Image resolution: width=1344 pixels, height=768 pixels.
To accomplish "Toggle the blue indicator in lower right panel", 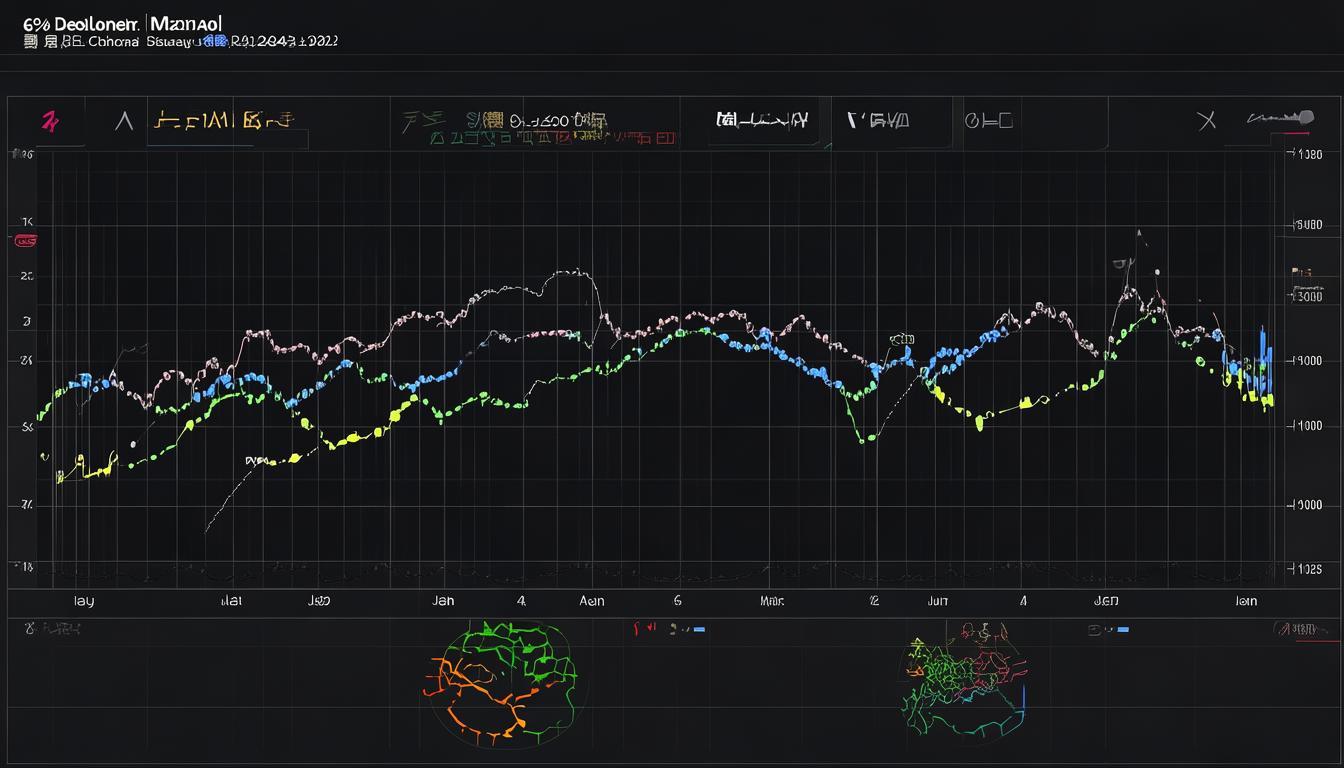I will point(1109,630).
